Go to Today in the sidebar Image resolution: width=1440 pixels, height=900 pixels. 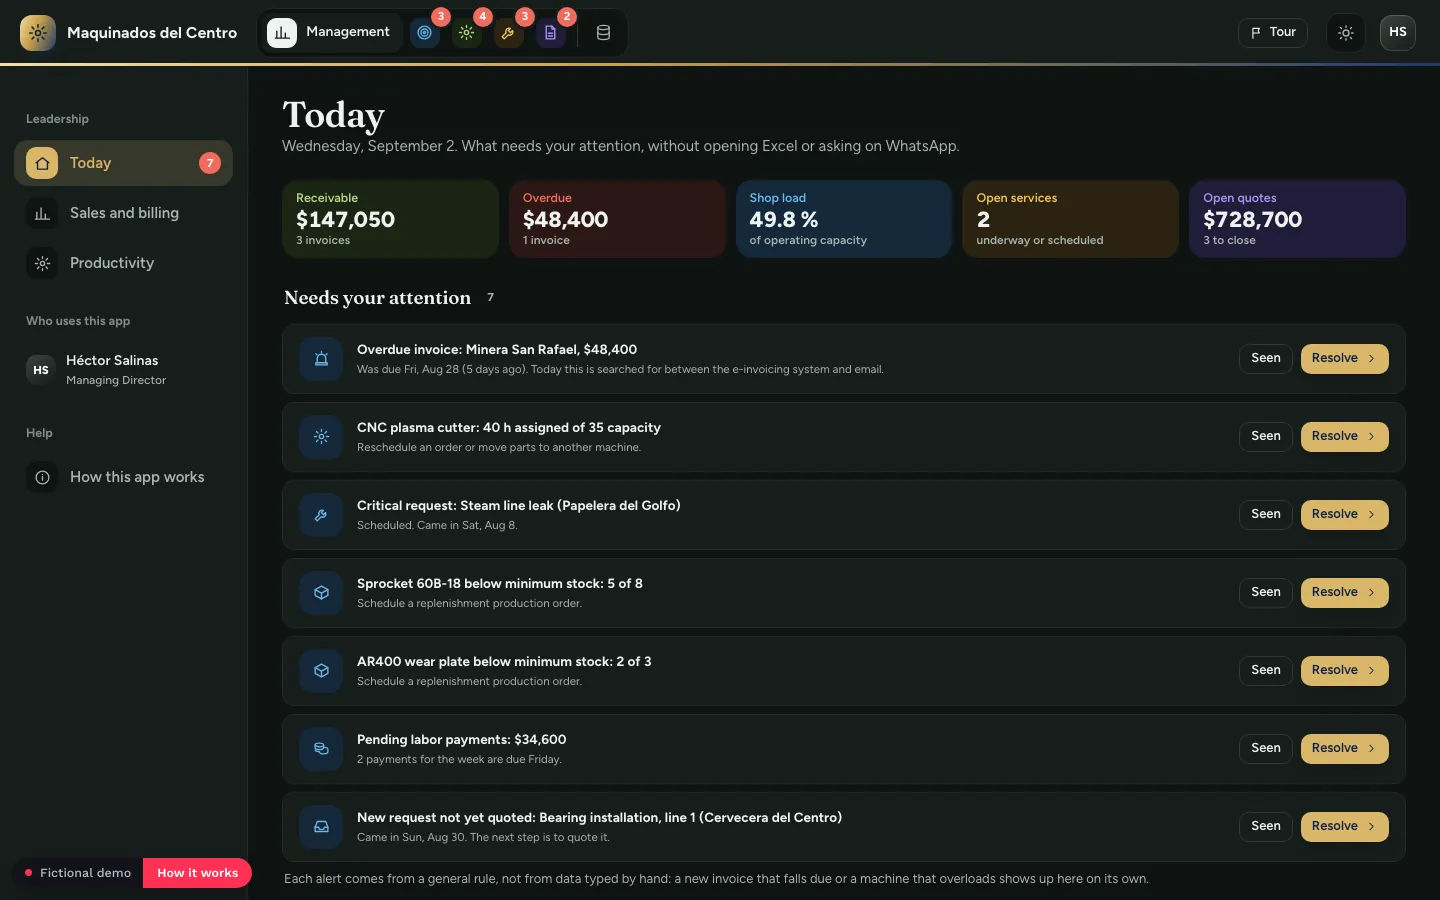click(123, 163)
